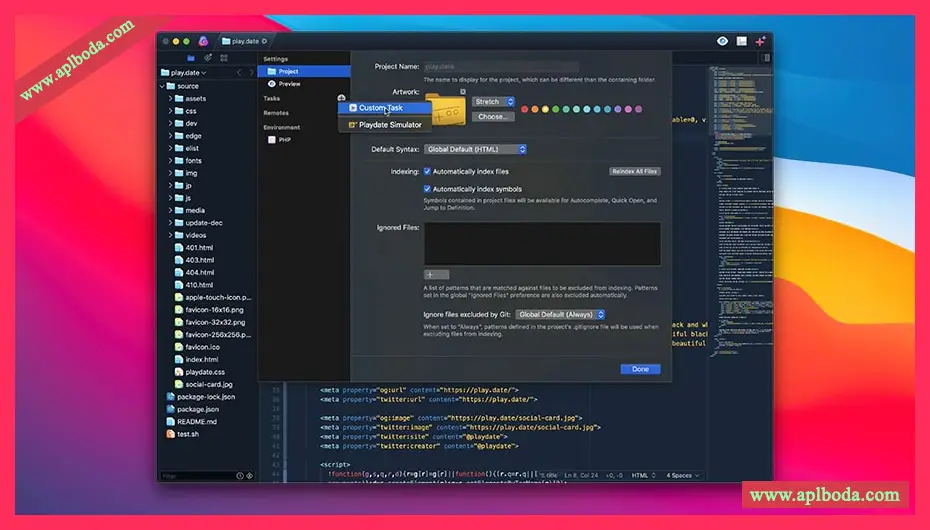Click the PHP environment item

click(x=284, y=140)
